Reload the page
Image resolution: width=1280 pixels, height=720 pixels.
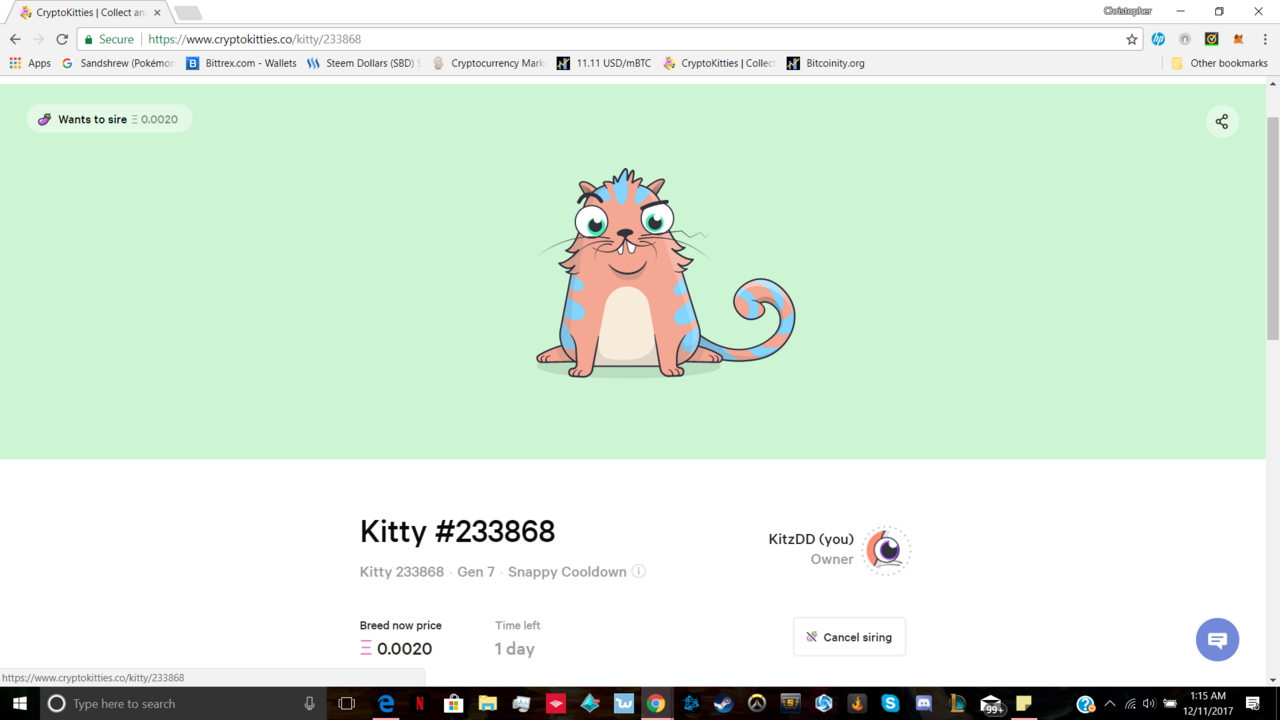[x=62, y=39]
